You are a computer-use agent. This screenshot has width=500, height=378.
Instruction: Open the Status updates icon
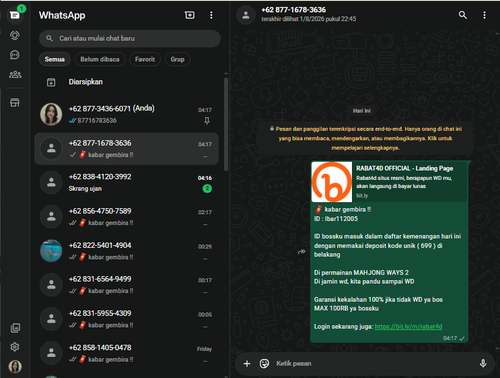point(15,35)
